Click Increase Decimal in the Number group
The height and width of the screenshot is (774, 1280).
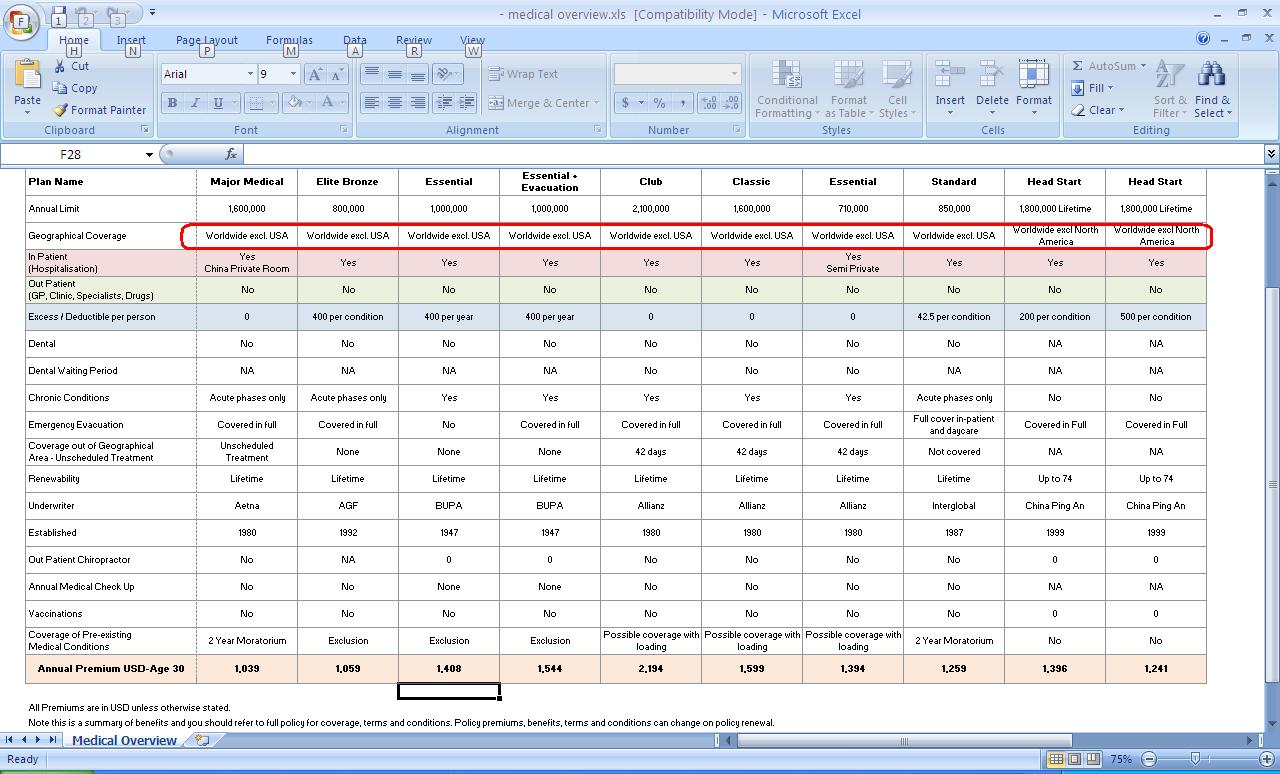pos(709,103)
